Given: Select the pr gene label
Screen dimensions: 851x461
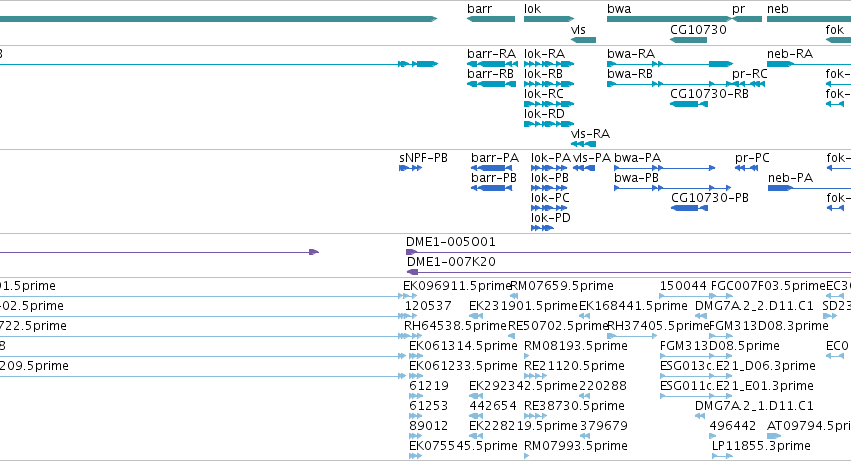Looking at the screenshot, I should [x=739, y=10].
